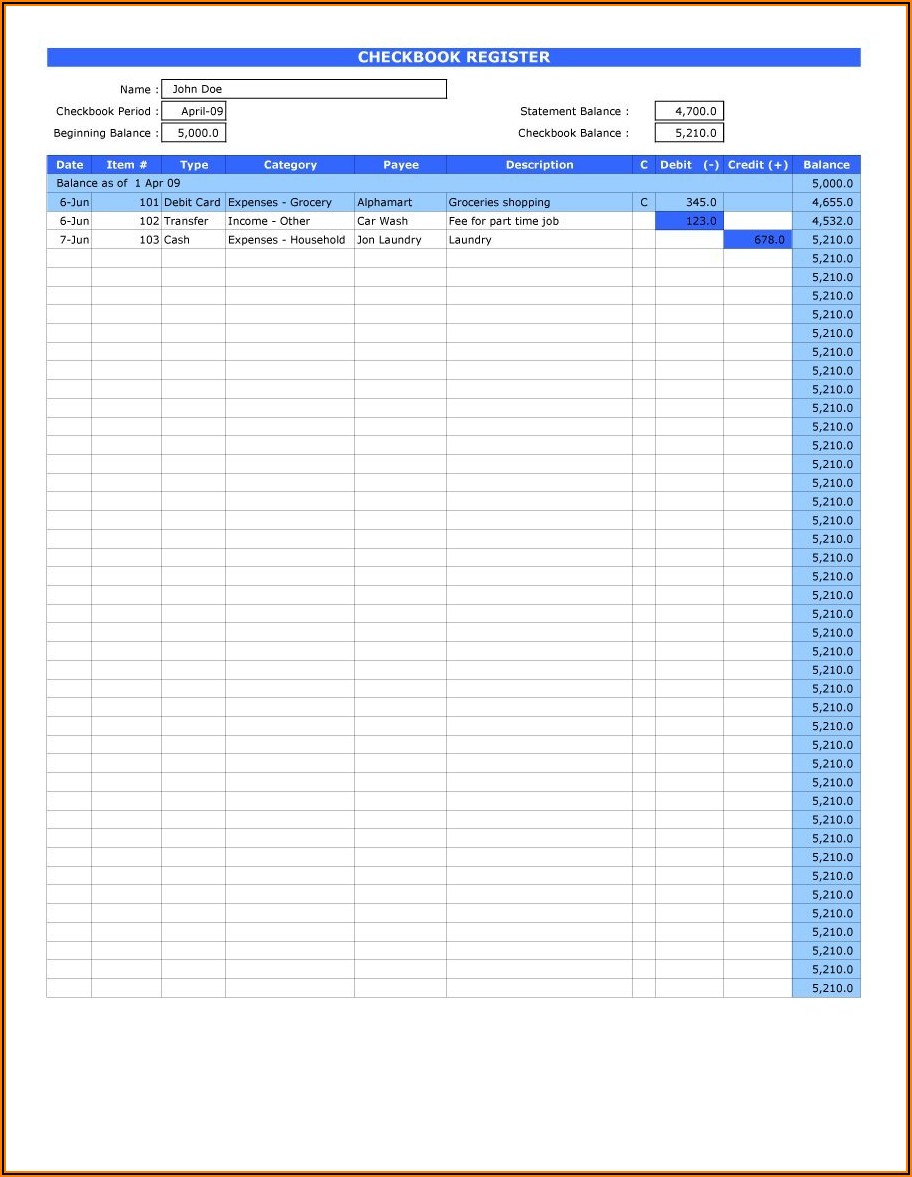This screenshot has width=912, height=1177.
Task: Click the Debit (-) column header
Action: pos(689,165)
